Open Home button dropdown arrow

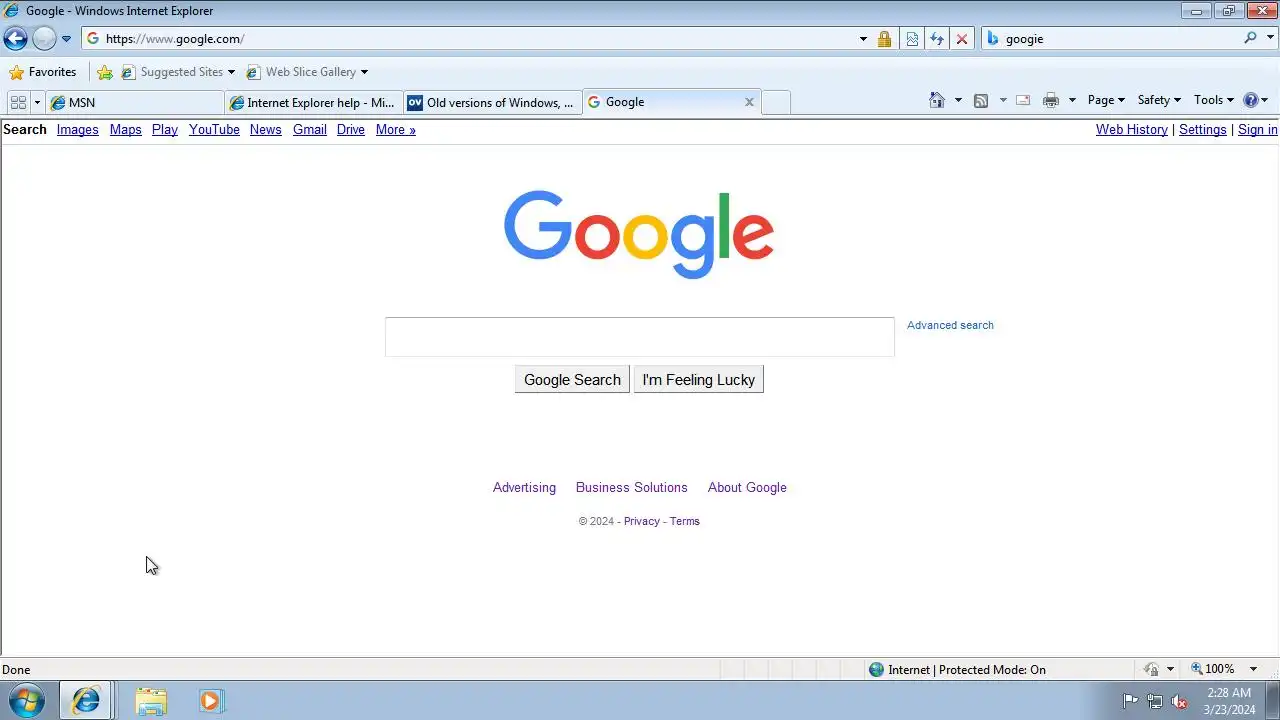coord(958,100)
